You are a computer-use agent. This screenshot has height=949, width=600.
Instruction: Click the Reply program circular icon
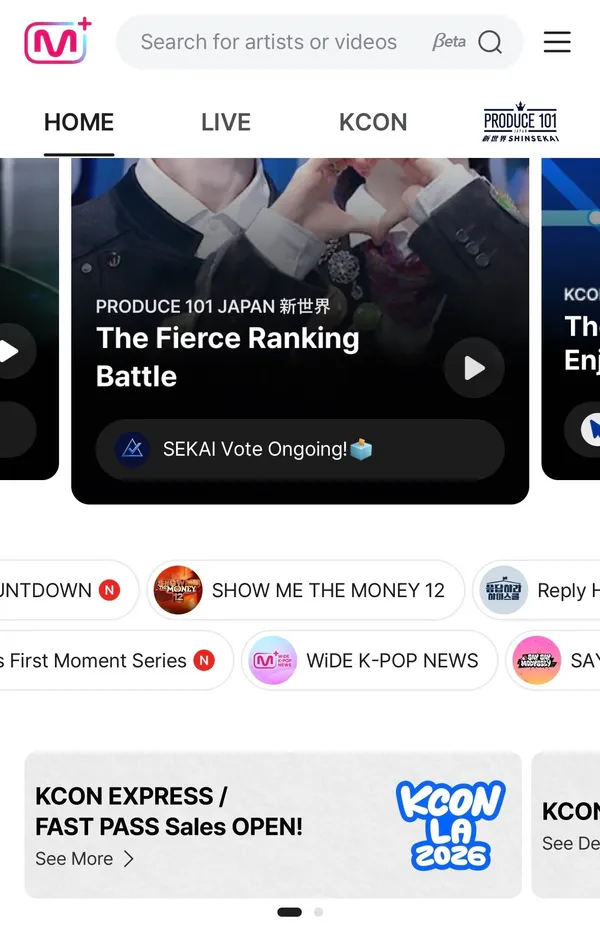(503, 590)
